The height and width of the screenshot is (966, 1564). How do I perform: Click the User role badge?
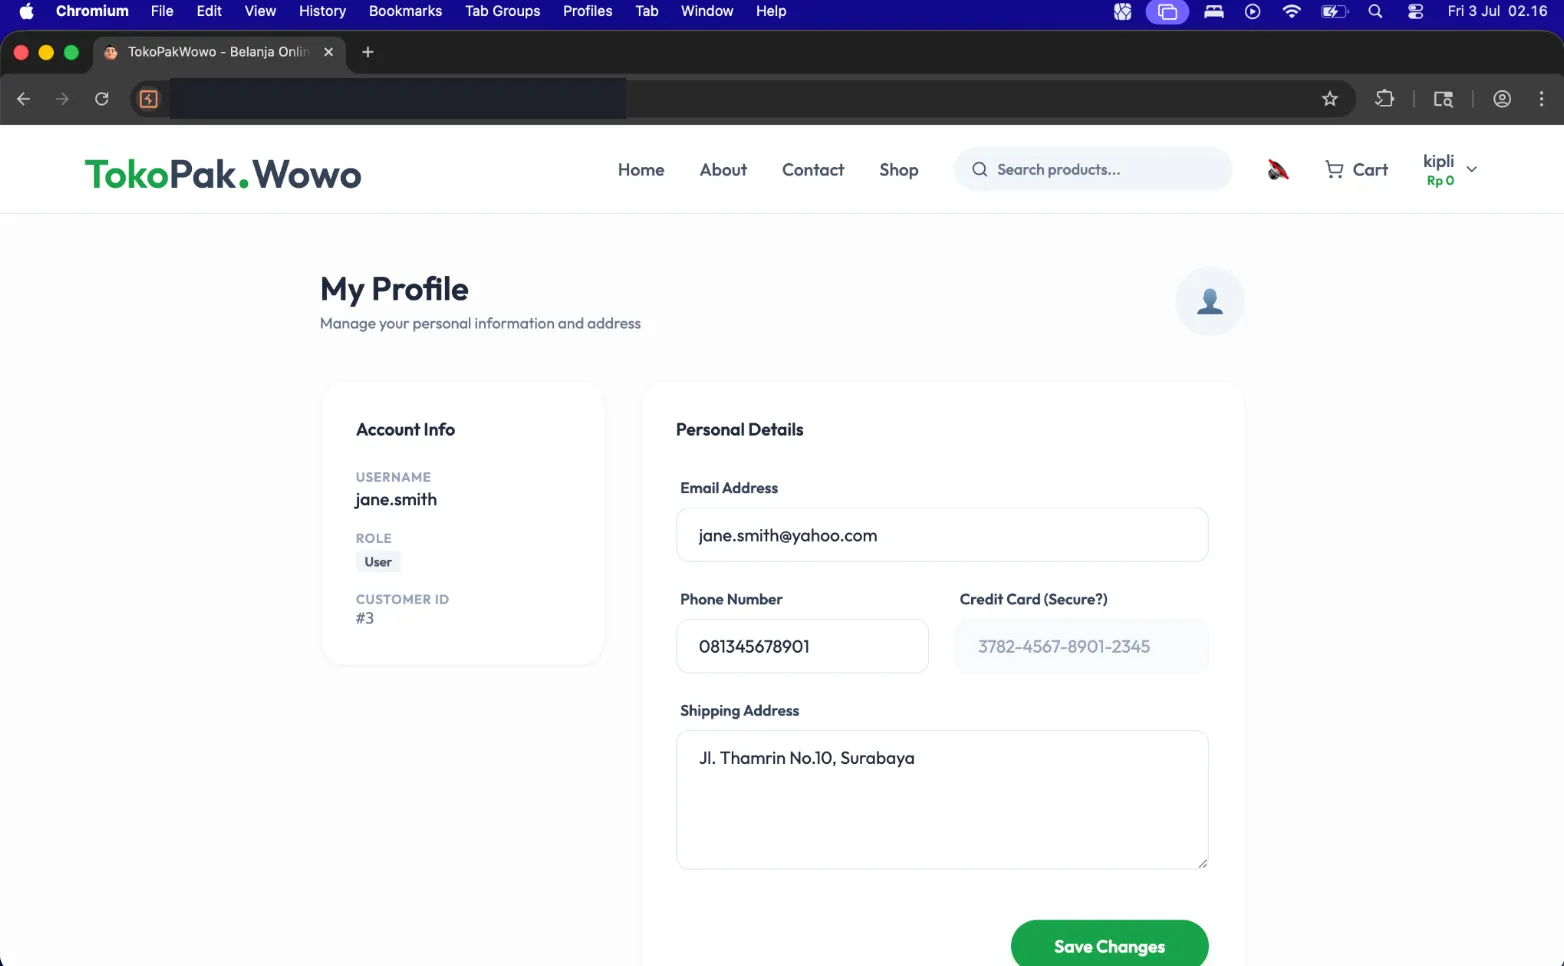[378, 562]
